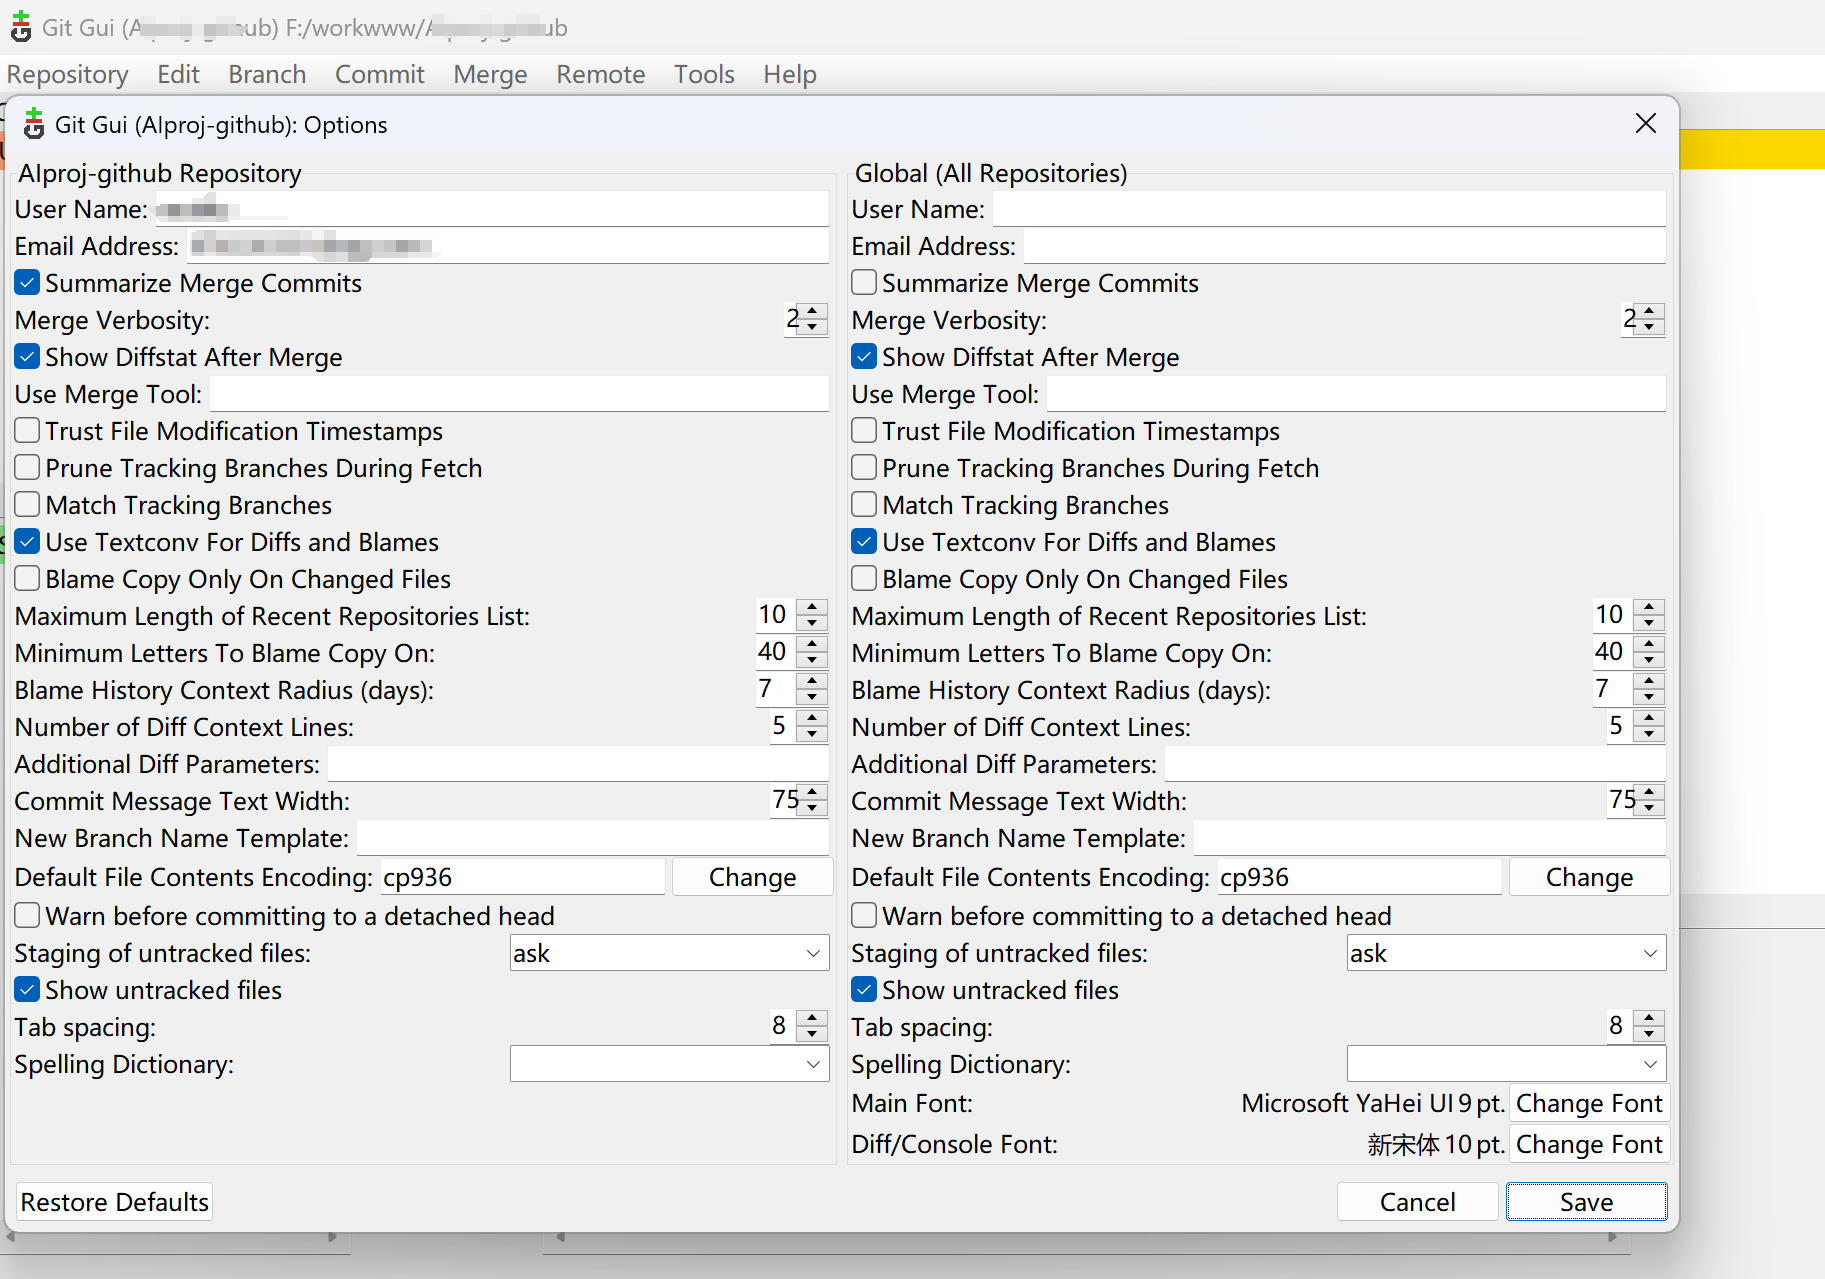Increase repository Recent Repositories List length
1825x1279 pixels.
pos(813,607)
